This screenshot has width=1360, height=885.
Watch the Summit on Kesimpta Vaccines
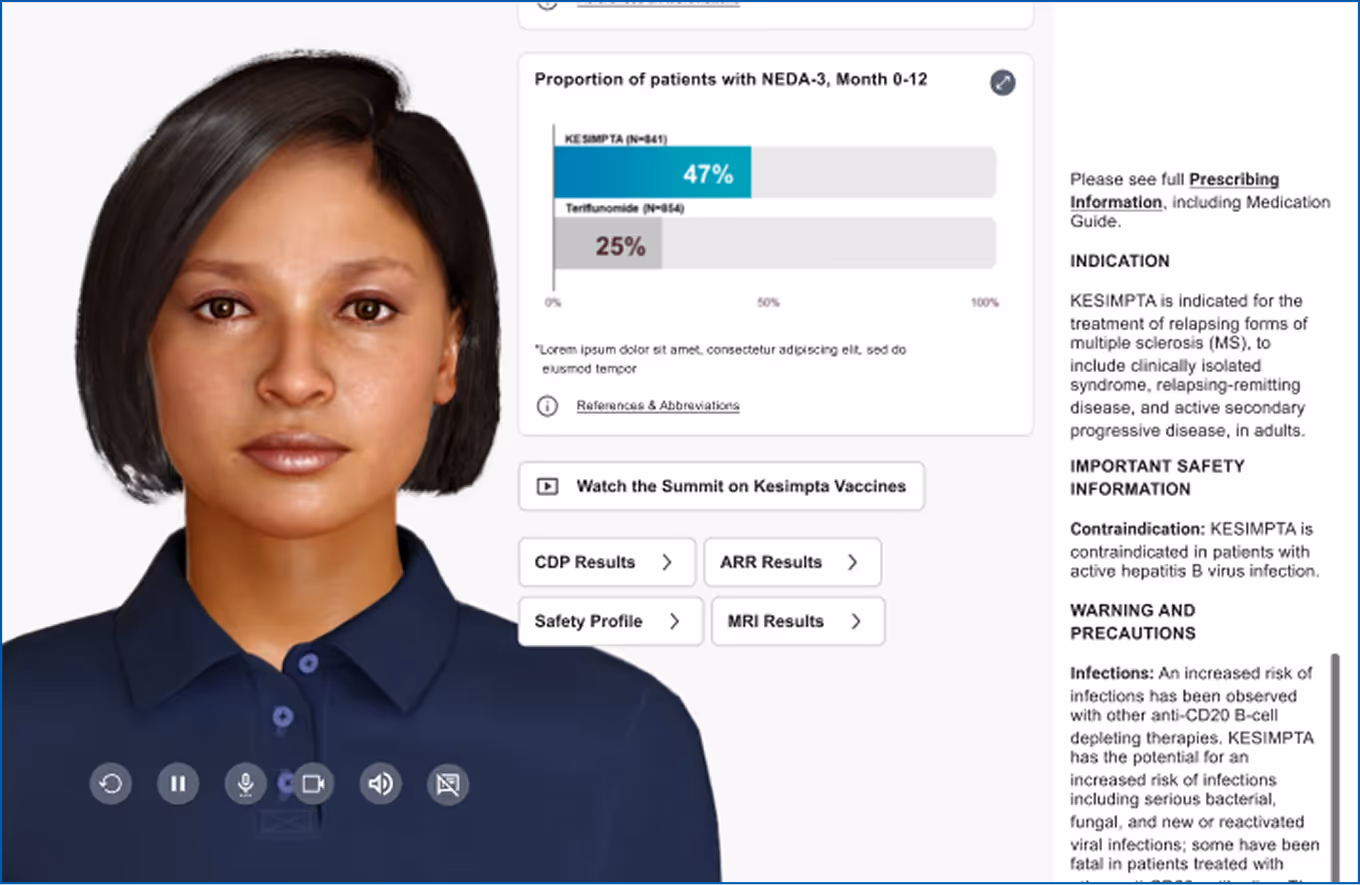pos(721,486)
